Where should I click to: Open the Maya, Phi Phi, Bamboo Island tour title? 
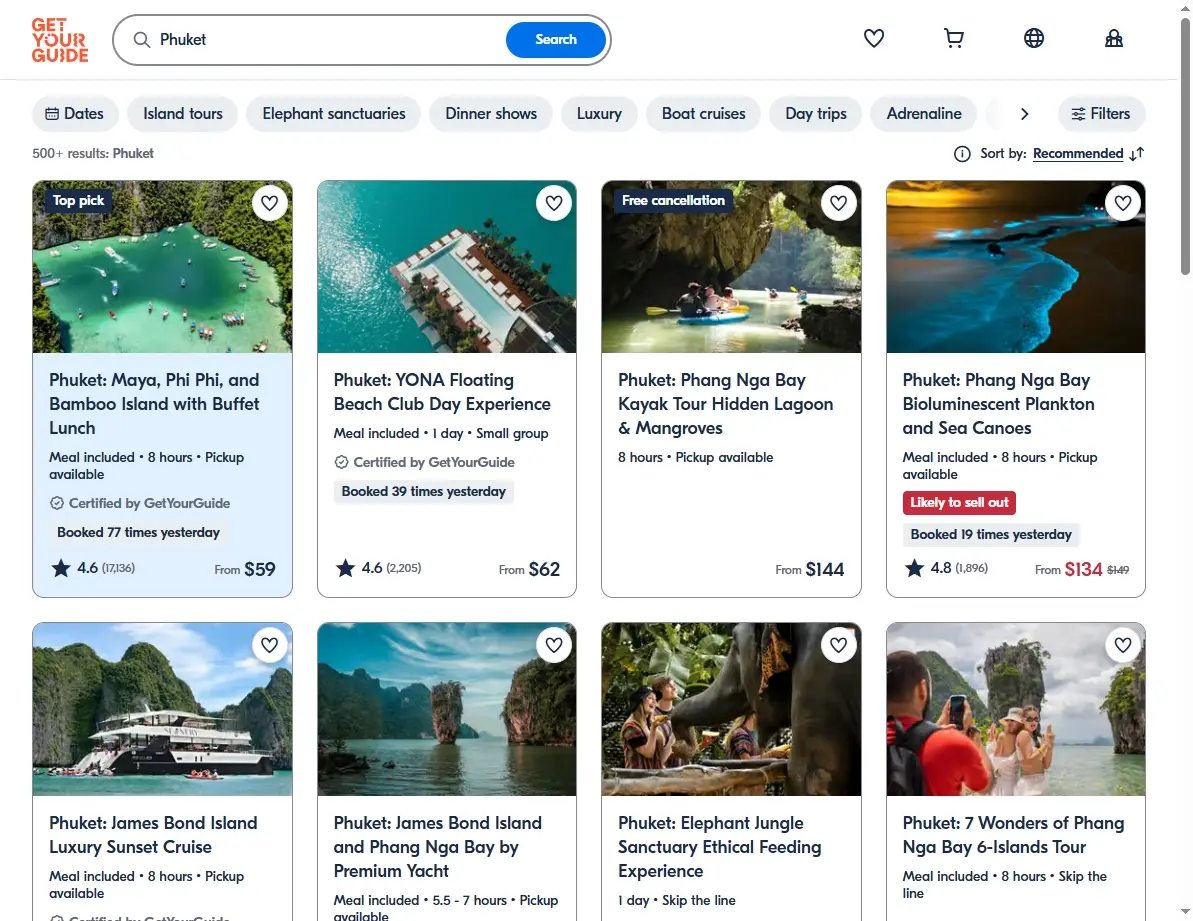pyautogui.click(x=154, y=404)
